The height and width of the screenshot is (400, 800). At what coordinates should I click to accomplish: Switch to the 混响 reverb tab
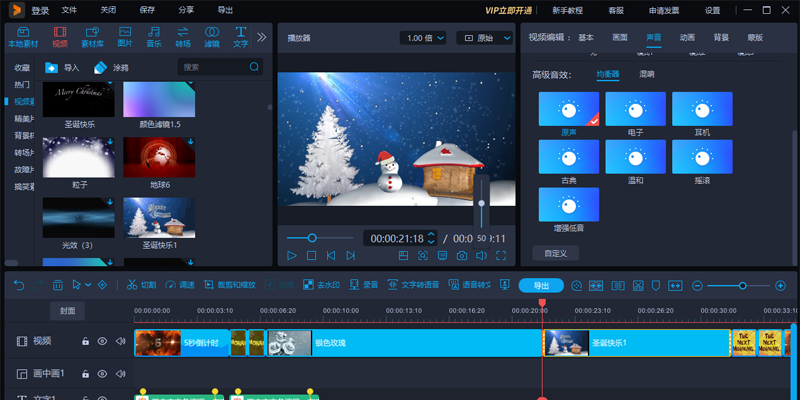pos(646,74)
